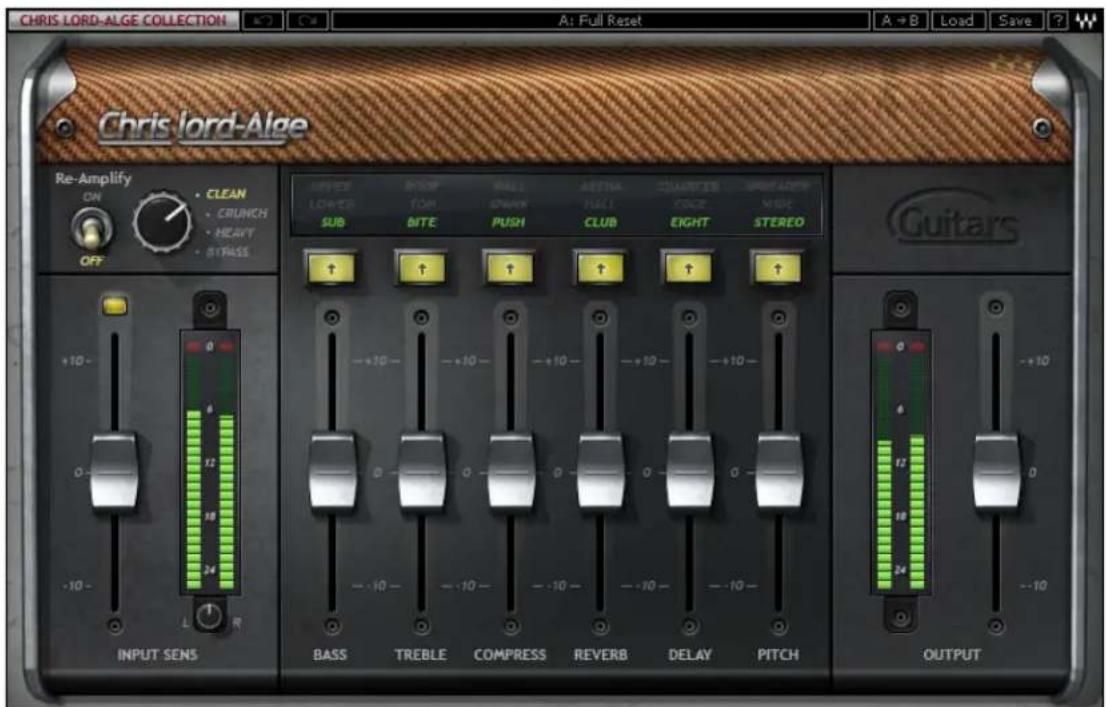
Task: Click the TREBLE label
Action: coord(420,655)
